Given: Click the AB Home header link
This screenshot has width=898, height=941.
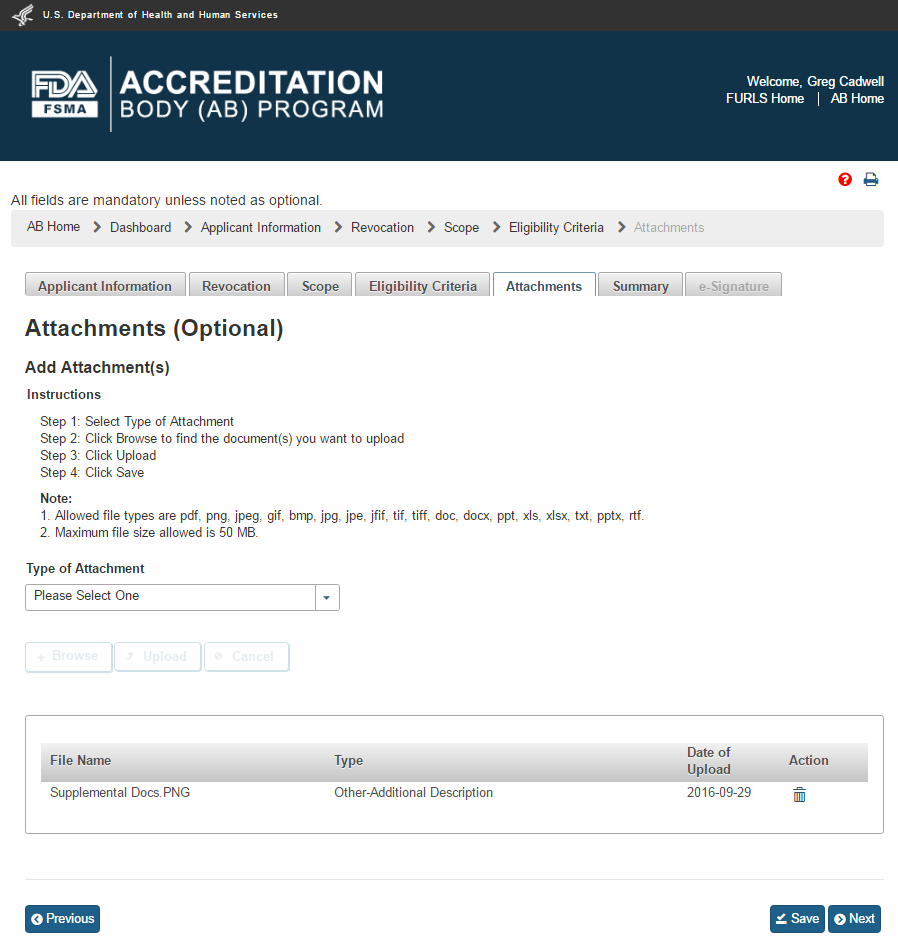Looking at the screenshot, I should 857,99.
